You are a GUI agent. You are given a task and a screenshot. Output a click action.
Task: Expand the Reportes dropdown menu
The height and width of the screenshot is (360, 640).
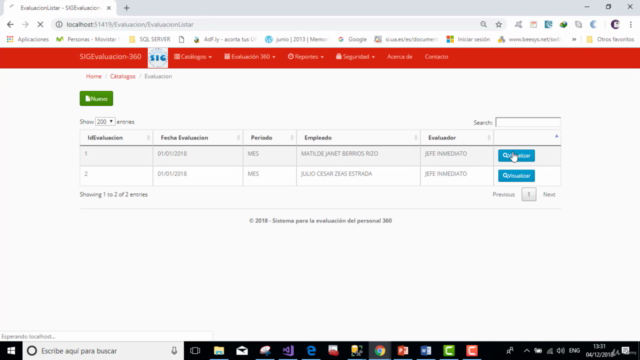point(306,57)
